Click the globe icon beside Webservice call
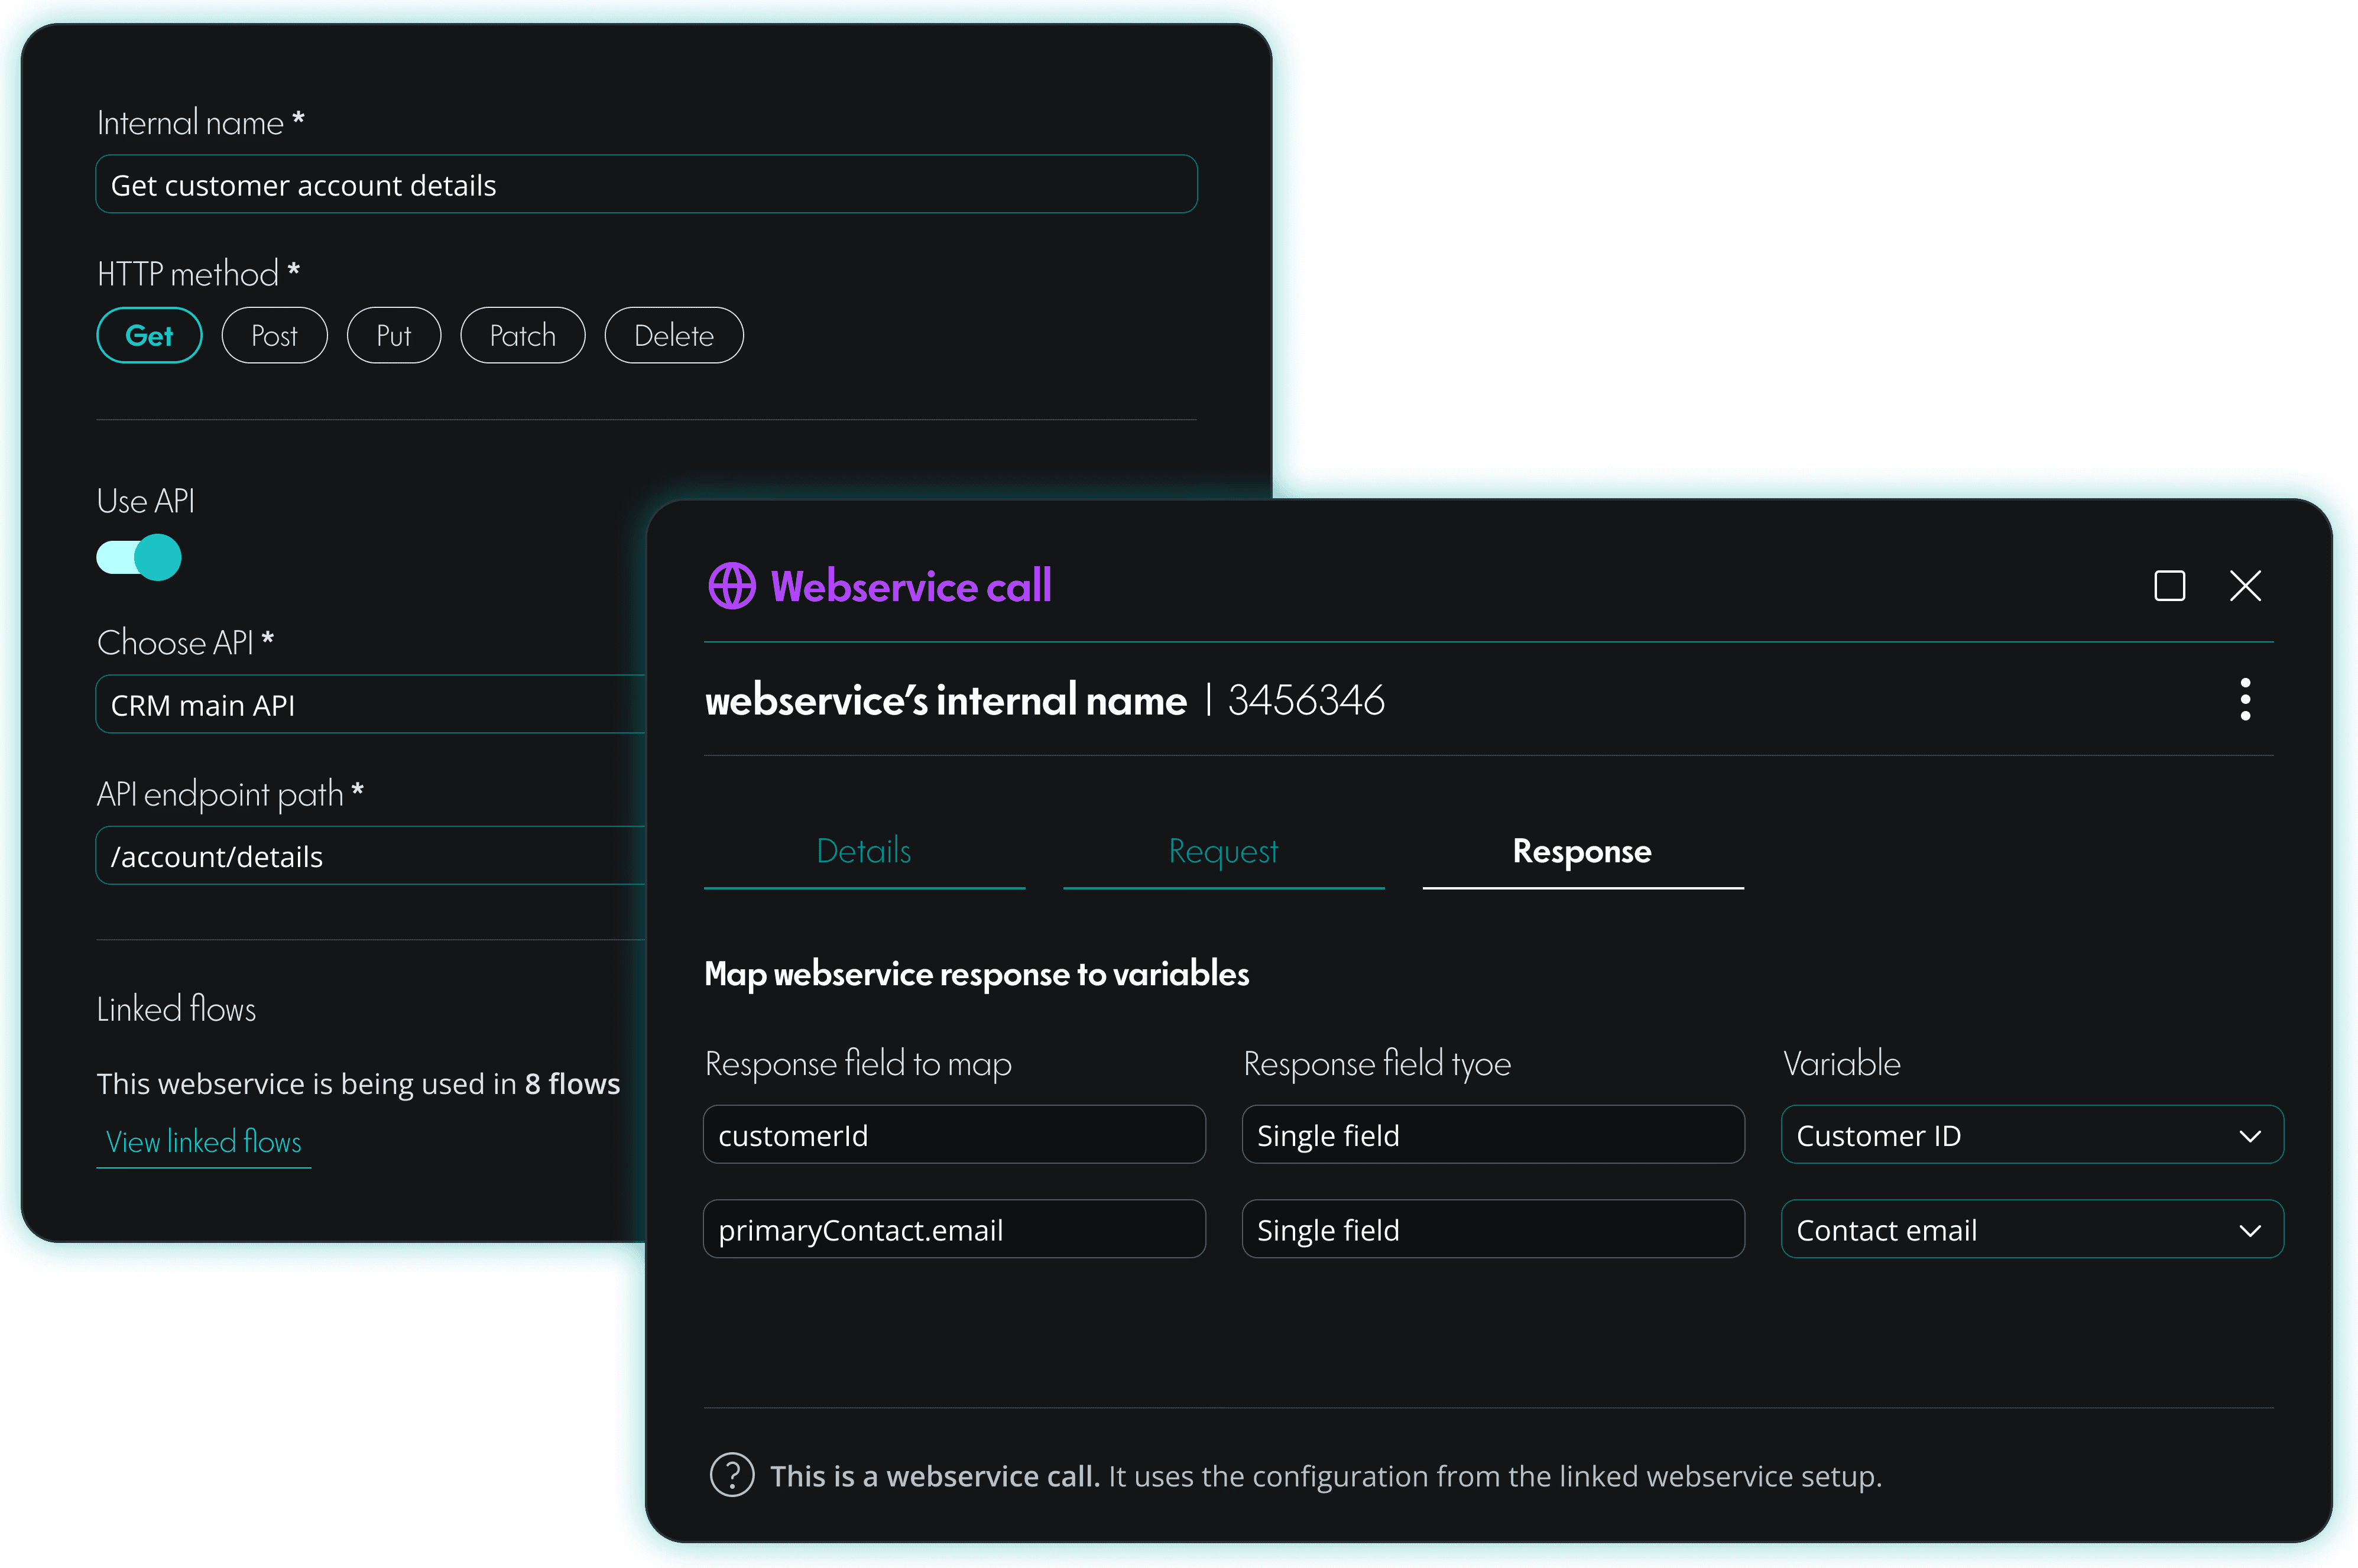Viewport: 2358px width, 1568px height. [732, 586]
